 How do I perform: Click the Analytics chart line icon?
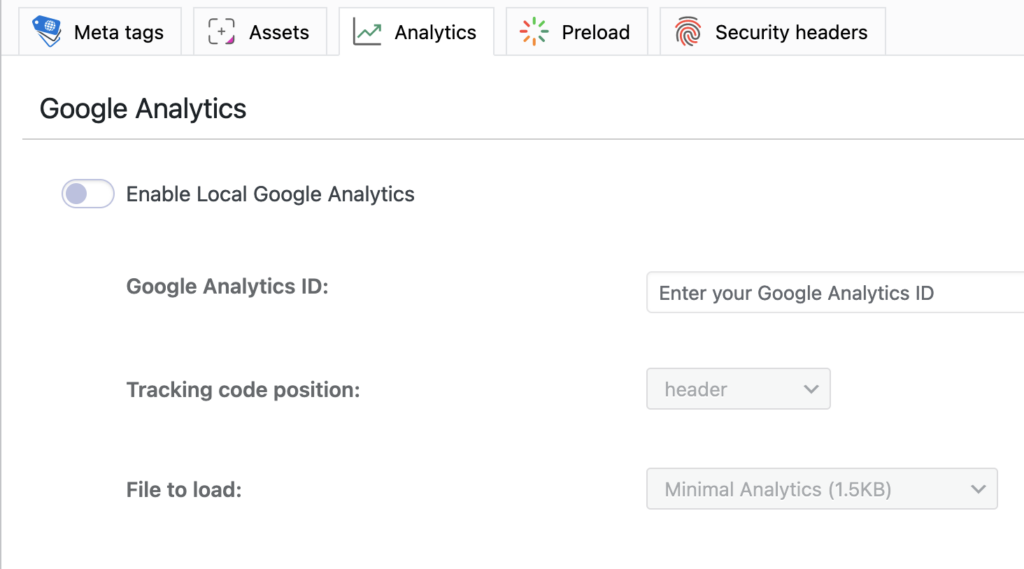coord(367,31)
